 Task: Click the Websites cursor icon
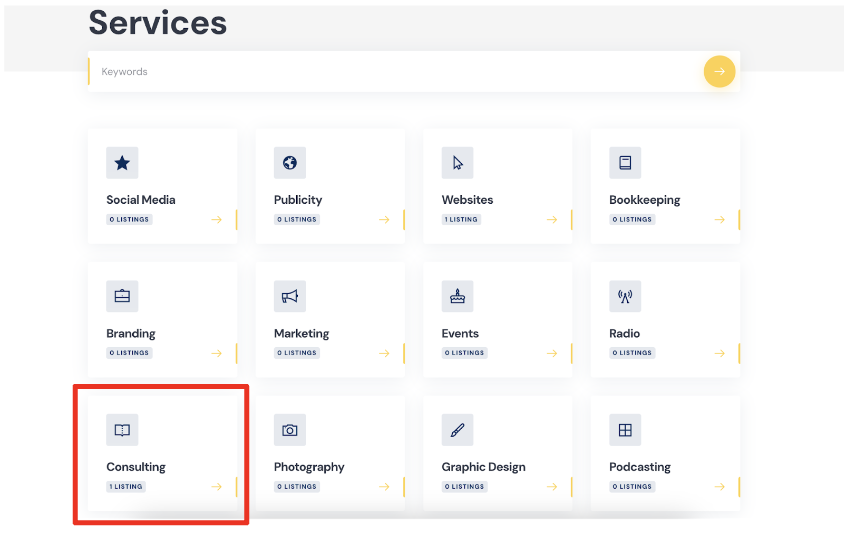coord(458,163)
